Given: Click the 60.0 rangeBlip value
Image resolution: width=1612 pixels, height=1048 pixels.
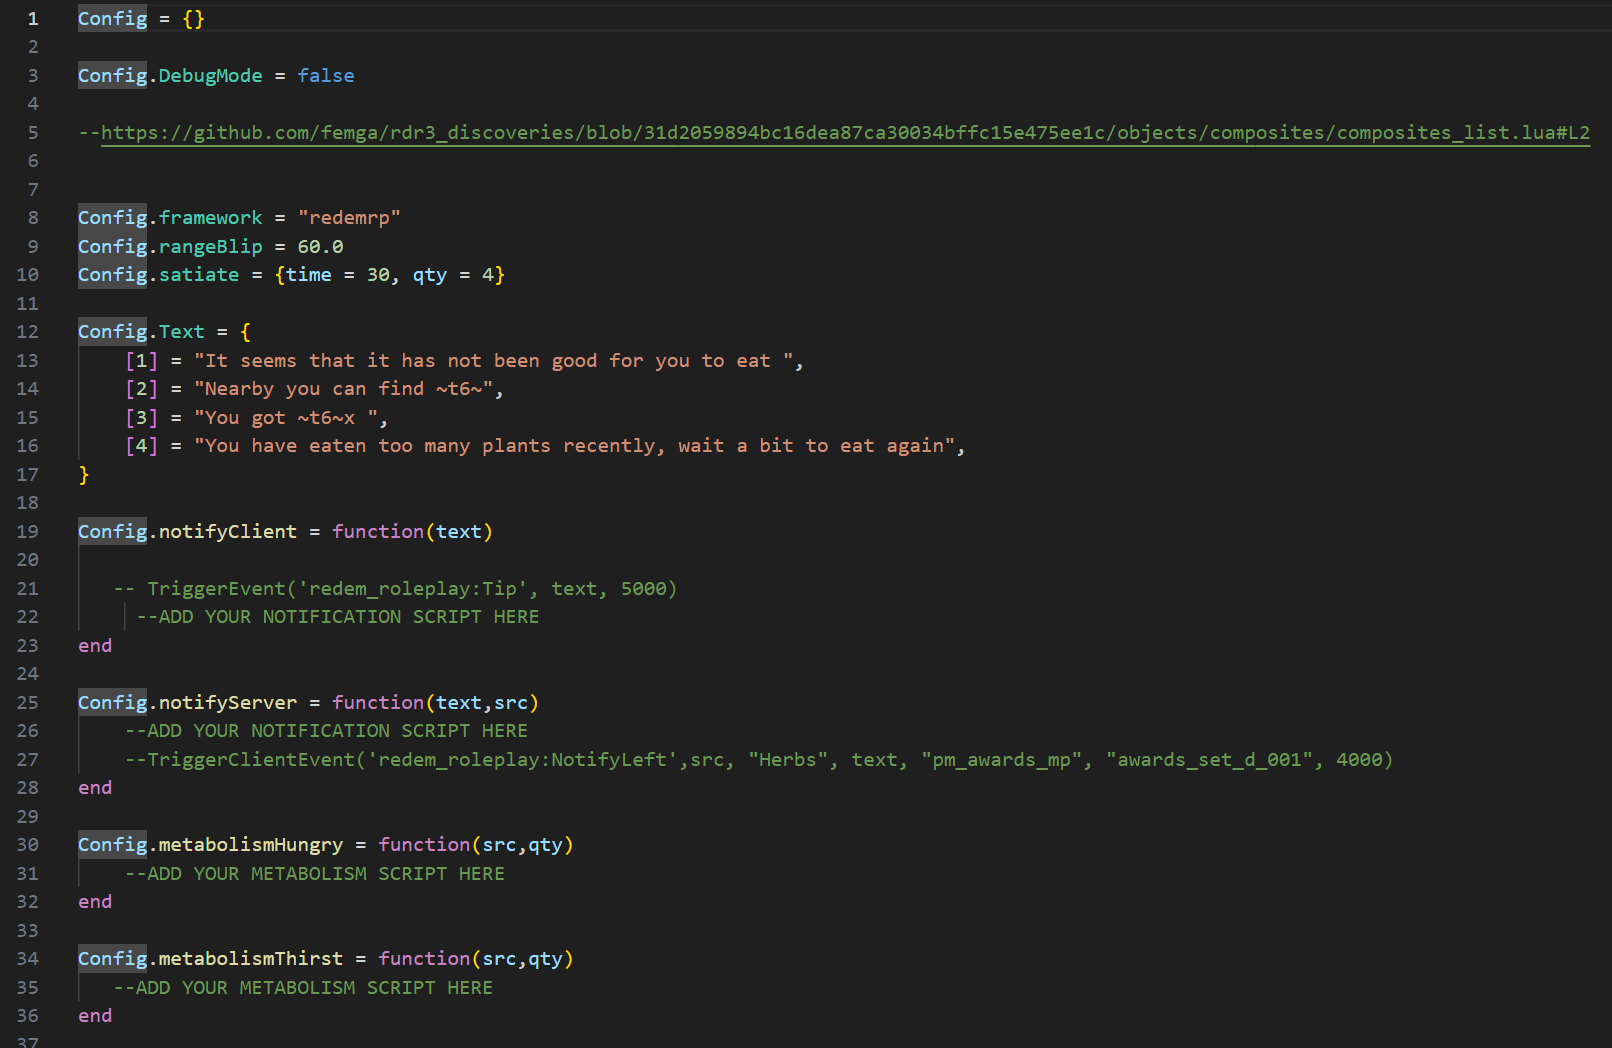Looking at the screenshot, I should point(320,247).
